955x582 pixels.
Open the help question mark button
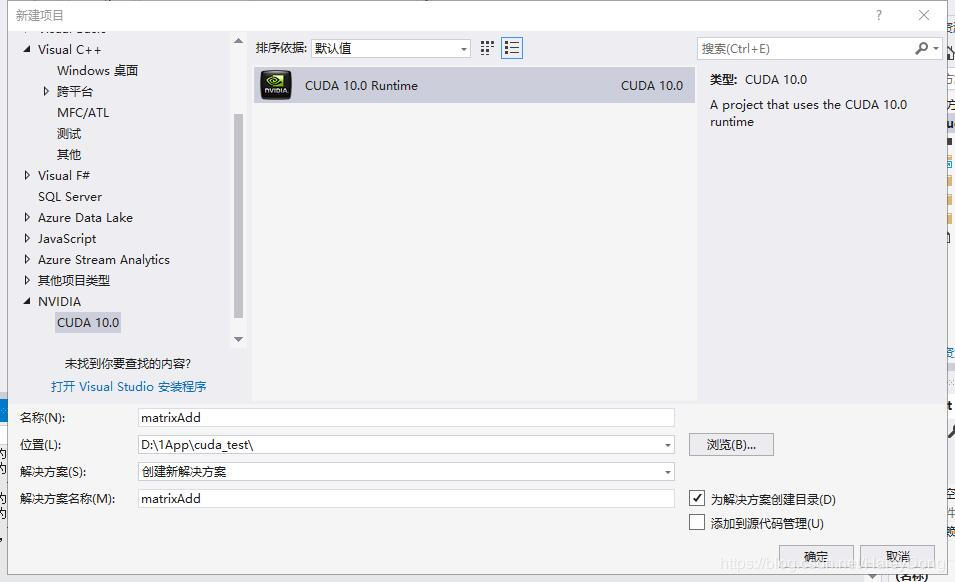tap(879, 15)
